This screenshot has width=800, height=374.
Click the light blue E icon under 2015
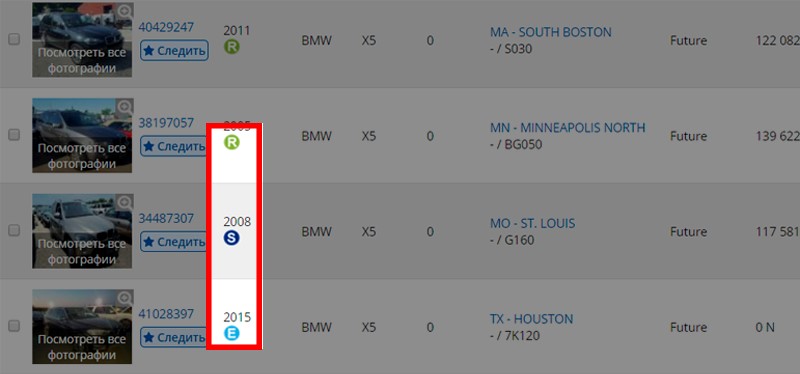[x=232, y=334]
